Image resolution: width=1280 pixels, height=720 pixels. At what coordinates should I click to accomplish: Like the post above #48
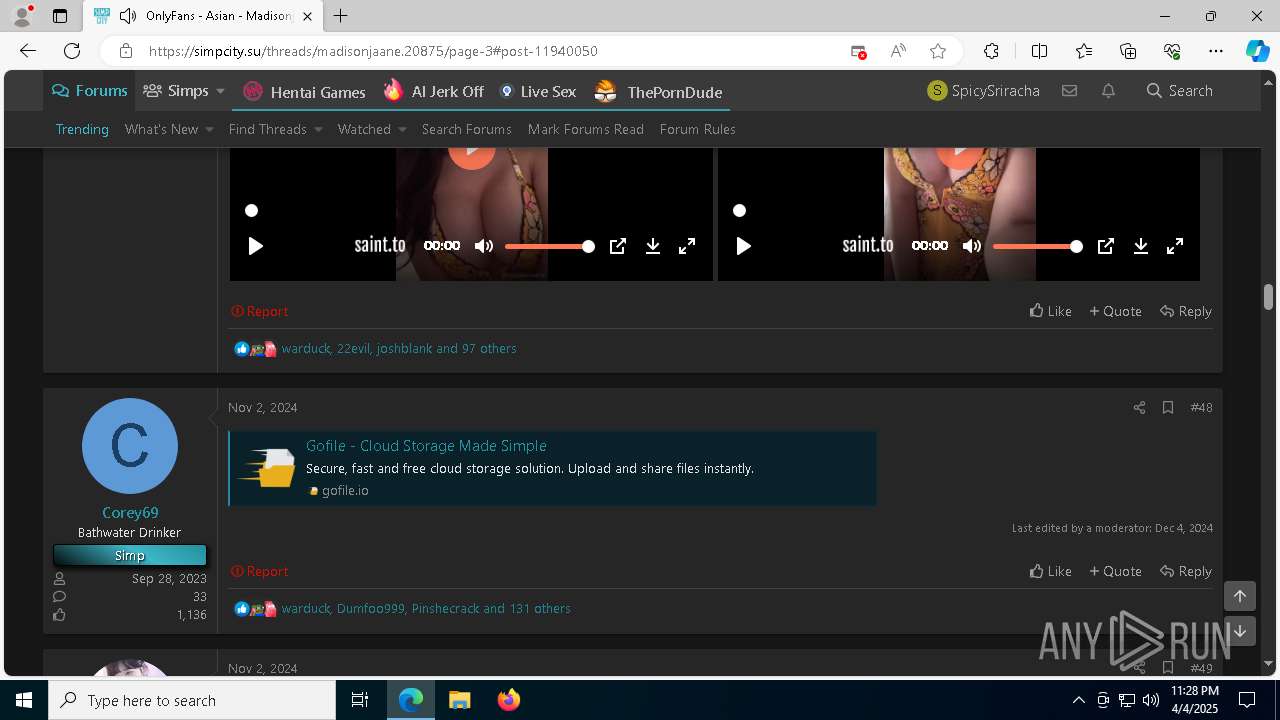tap(1050, 311)
